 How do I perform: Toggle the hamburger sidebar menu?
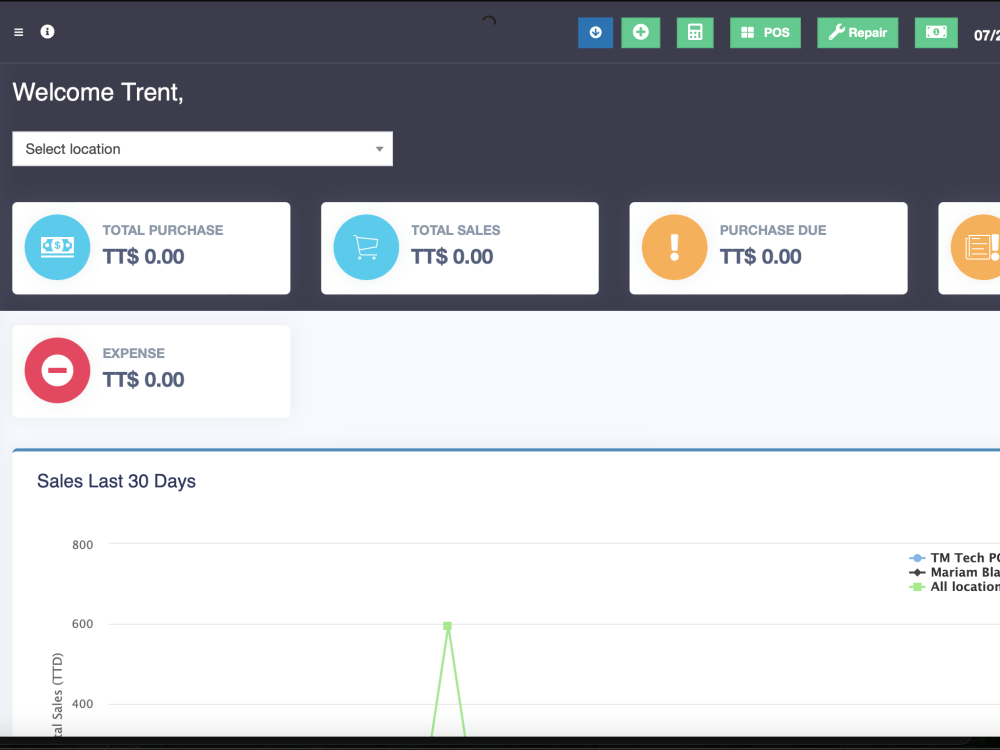(x=18, y=32)
